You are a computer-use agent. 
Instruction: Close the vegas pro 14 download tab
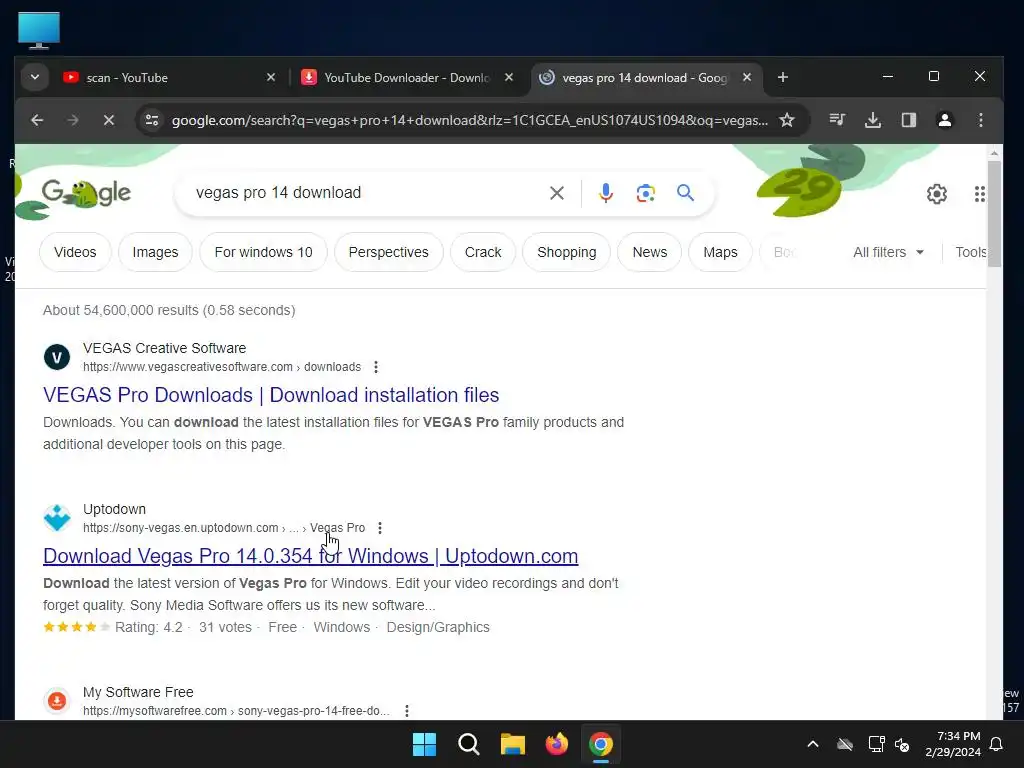point(747,77)
